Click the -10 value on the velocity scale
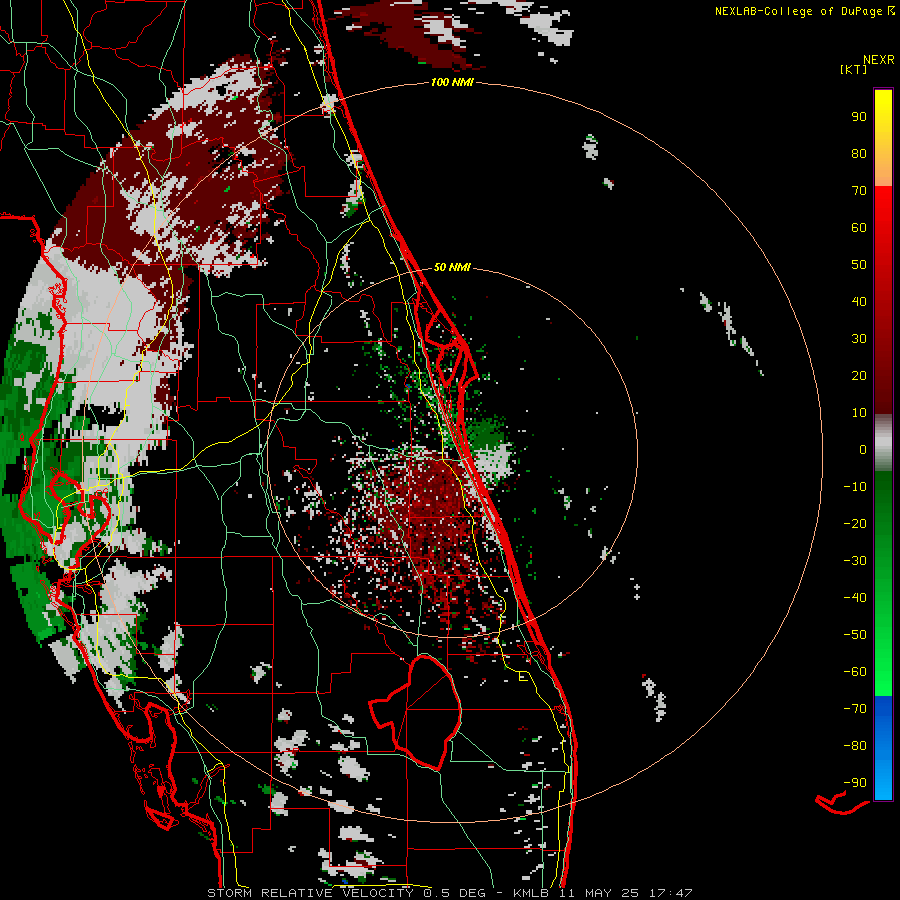This screenshot has width=900, height=900. (855, 487)
